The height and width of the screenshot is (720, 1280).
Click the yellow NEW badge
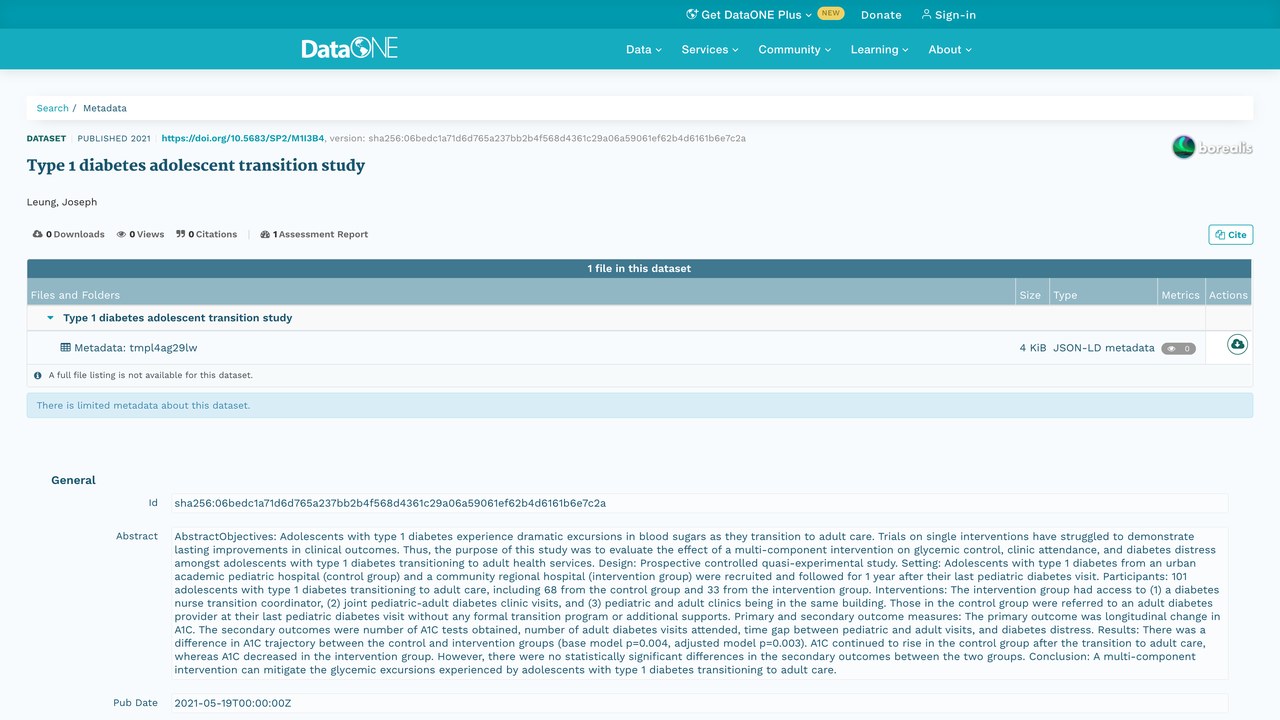coord(831,14)
